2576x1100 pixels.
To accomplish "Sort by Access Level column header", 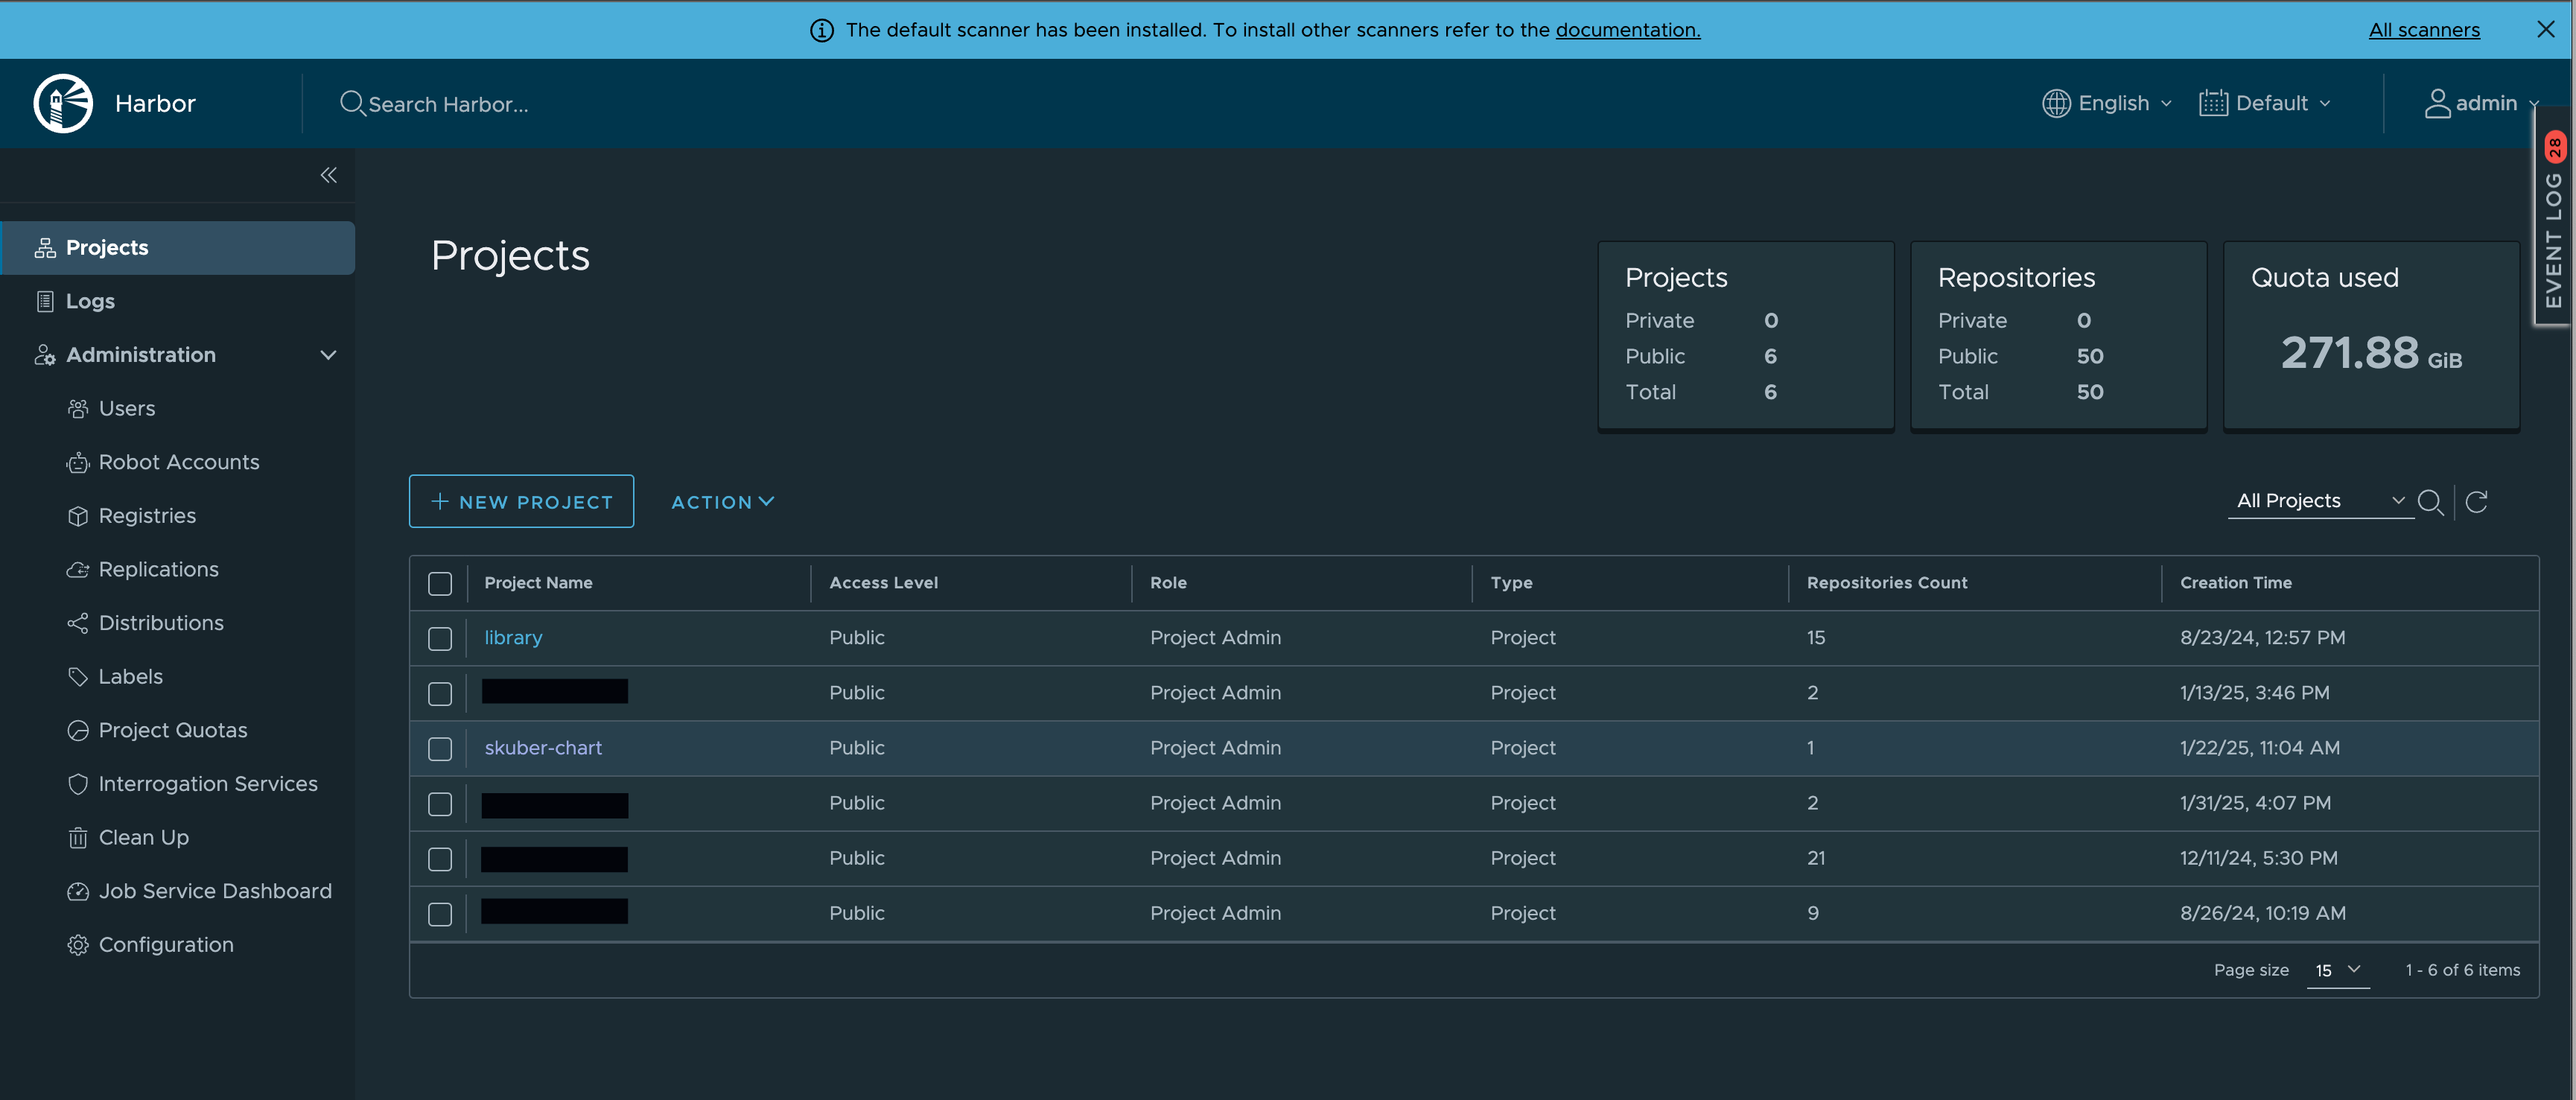I will click(x=883, y=583).
